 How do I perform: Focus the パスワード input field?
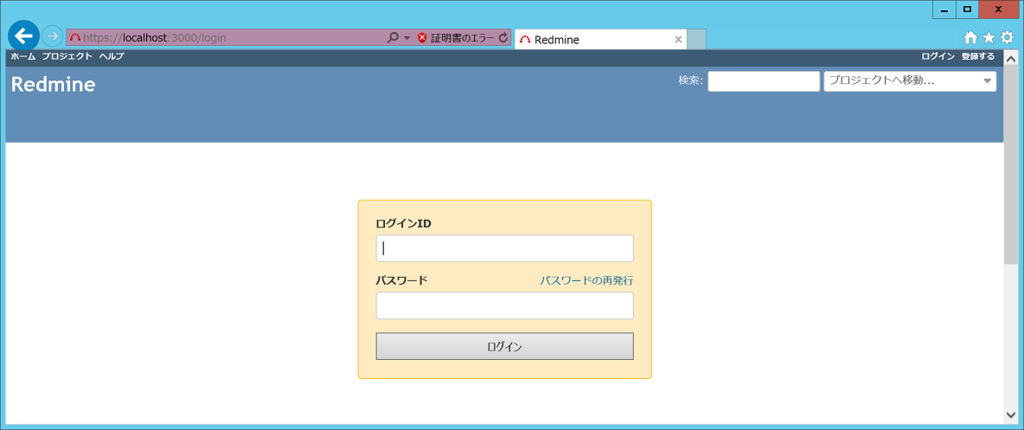(505, 306)
